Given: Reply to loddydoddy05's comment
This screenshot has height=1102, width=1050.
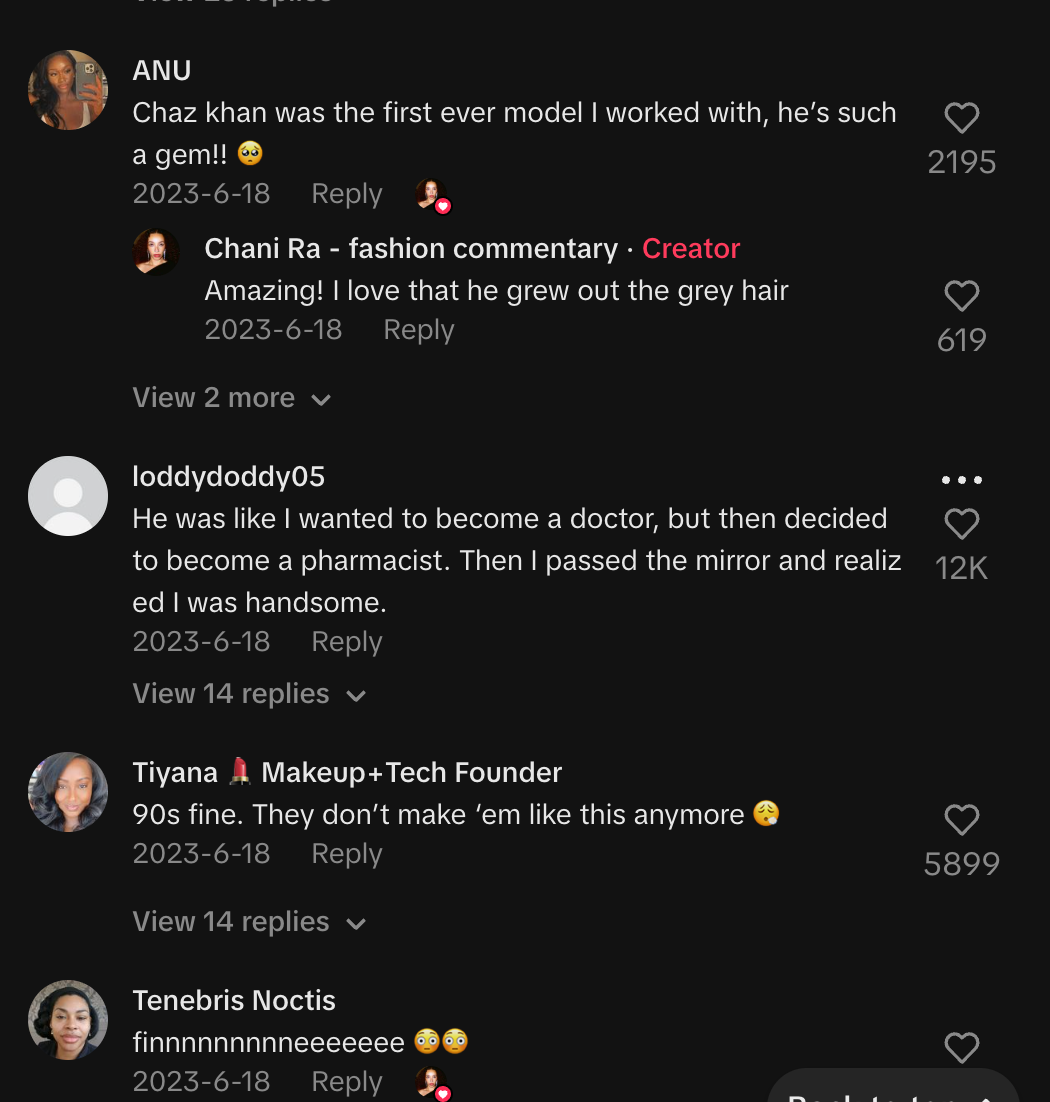Looking at the screenshot, I should [346, 641].
